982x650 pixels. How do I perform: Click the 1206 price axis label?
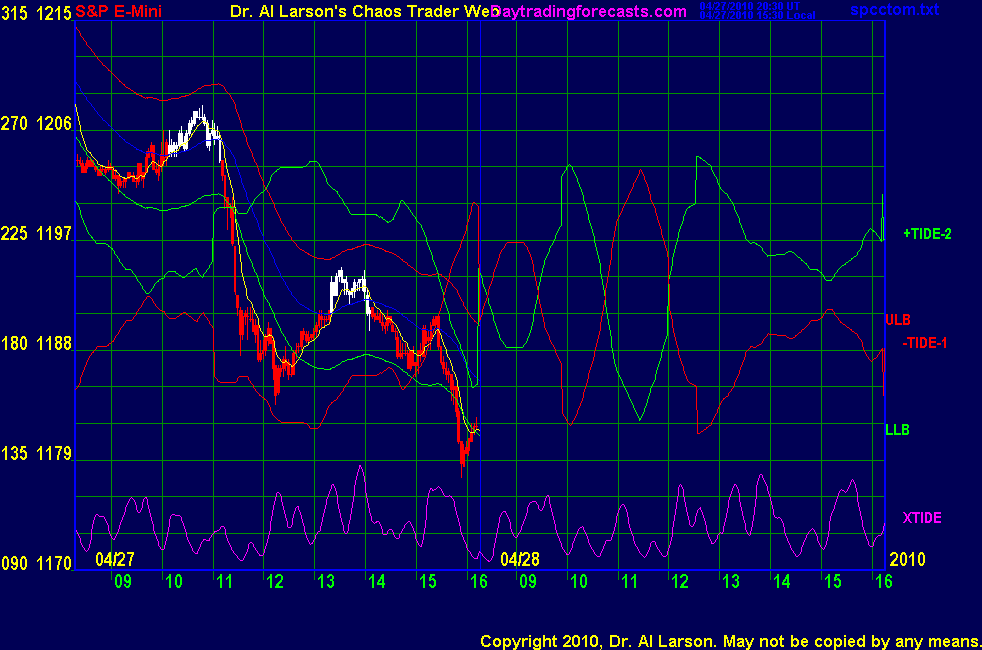coord(54,124)
